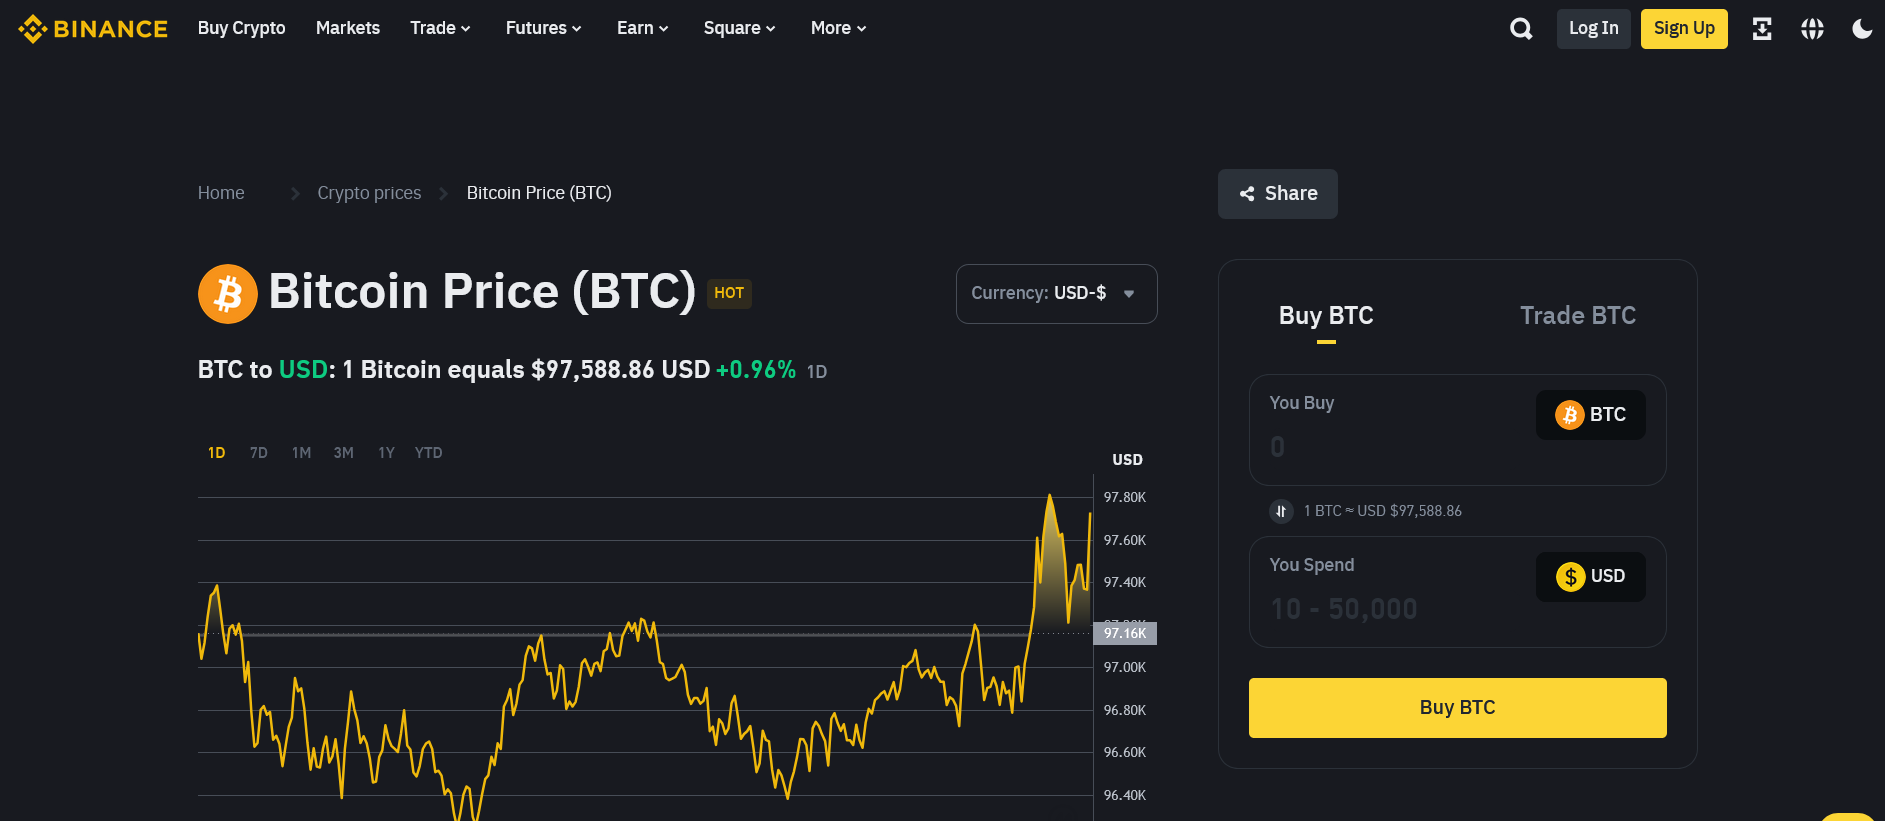Image resolution: width=1885 pixels, height=821 pixels.
Task: Click the HOT badge
Action: 729,293
